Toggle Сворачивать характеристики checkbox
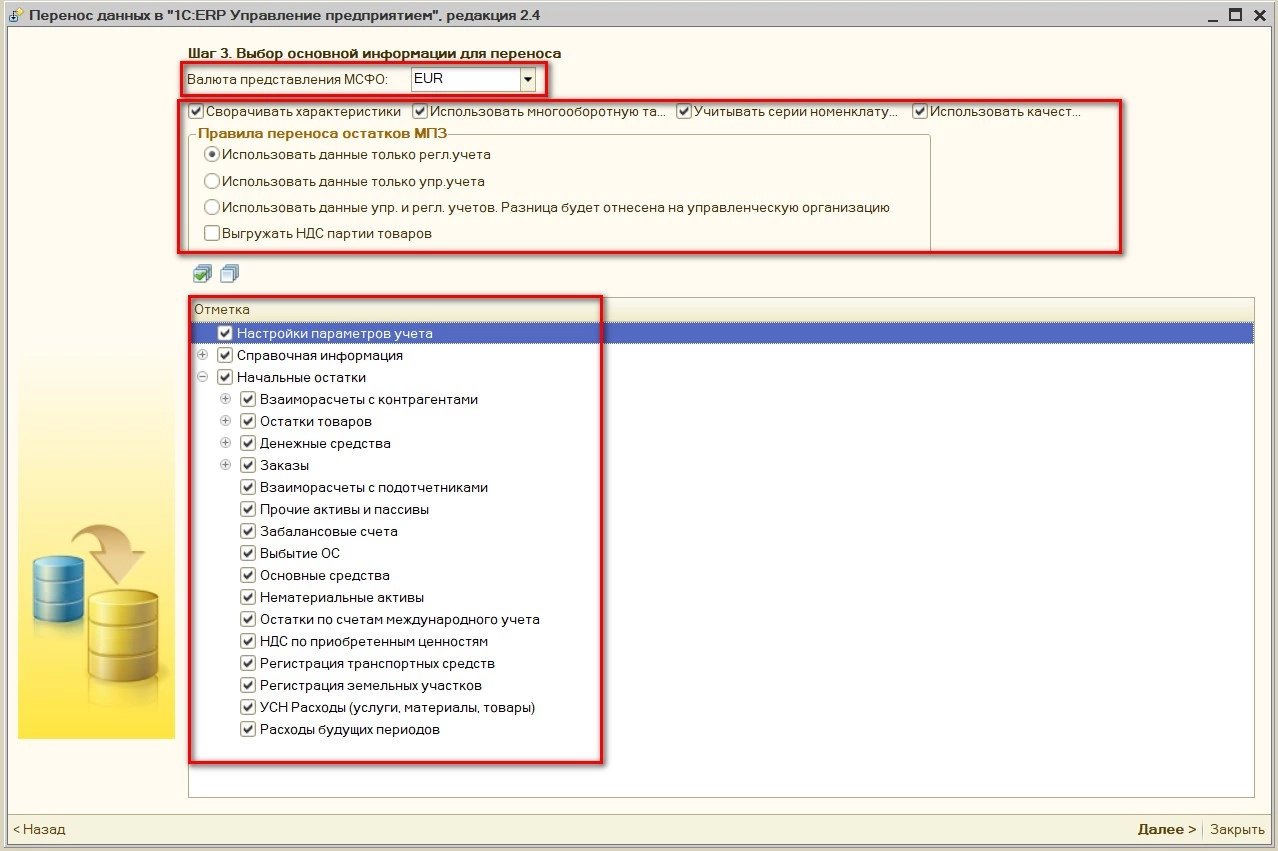 [196, 112]
